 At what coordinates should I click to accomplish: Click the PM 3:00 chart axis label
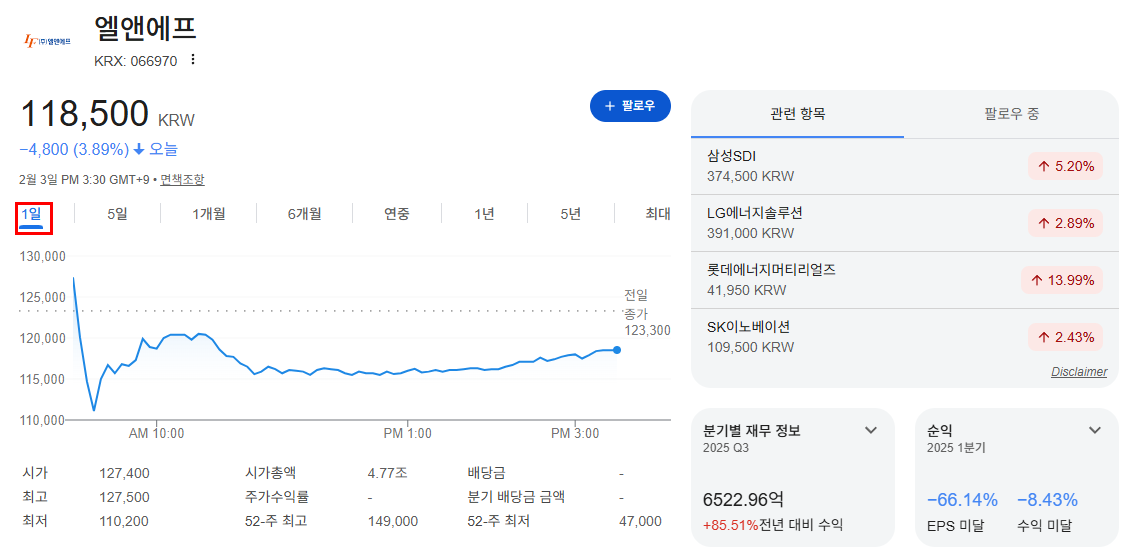575,434
